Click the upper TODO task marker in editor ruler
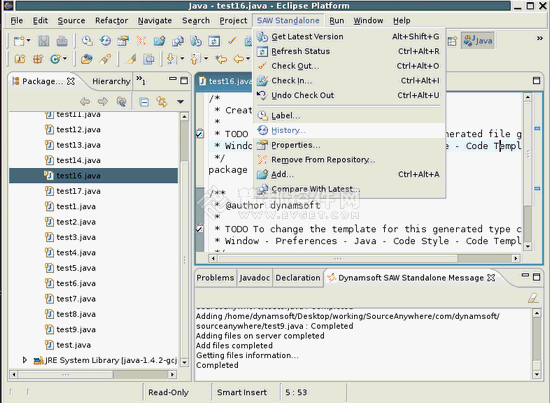550x403 pixels. click(200, 134)
